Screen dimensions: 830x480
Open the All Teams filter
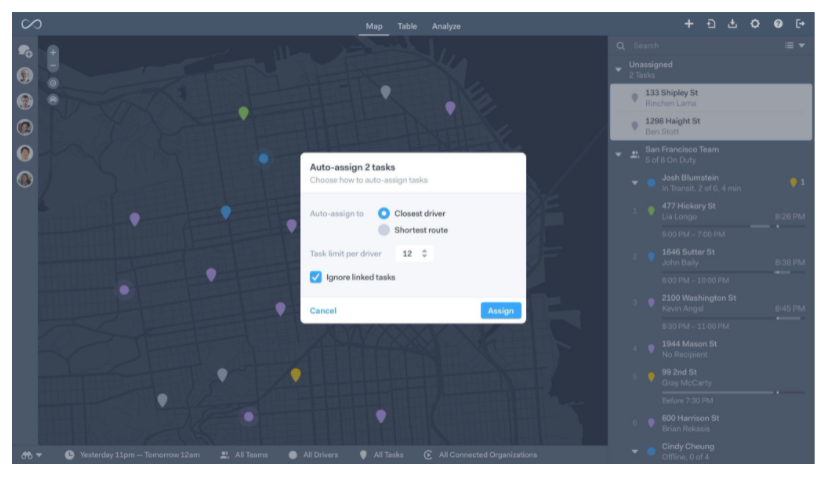pyautogui.click(x=245, y=455)
